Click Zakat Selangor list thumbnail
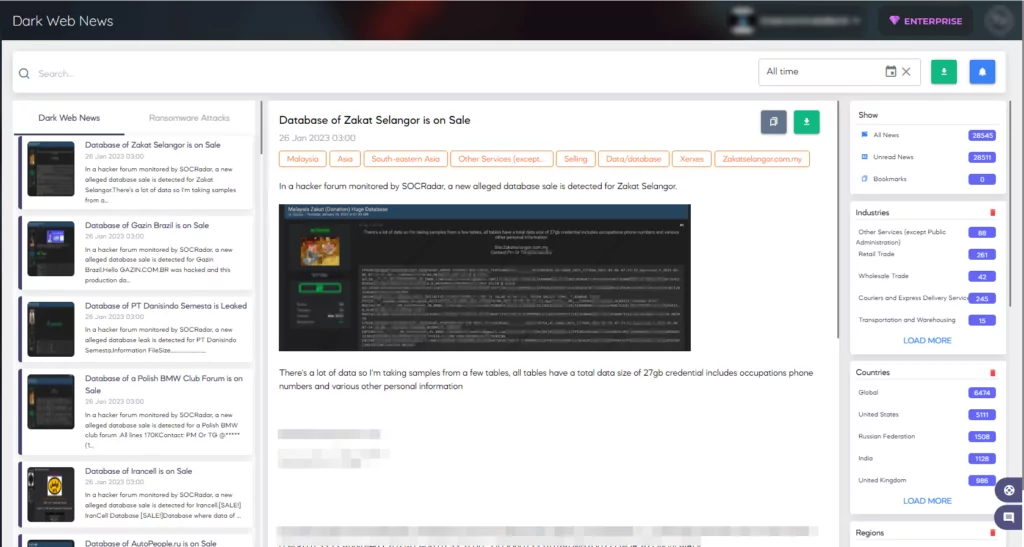 coord(51,169)
